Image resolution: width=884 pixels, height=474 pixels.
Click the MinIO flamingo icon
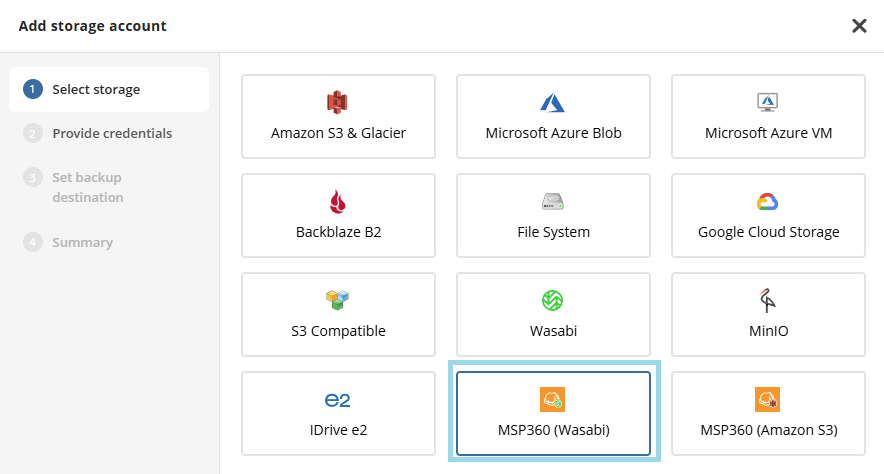768,300
